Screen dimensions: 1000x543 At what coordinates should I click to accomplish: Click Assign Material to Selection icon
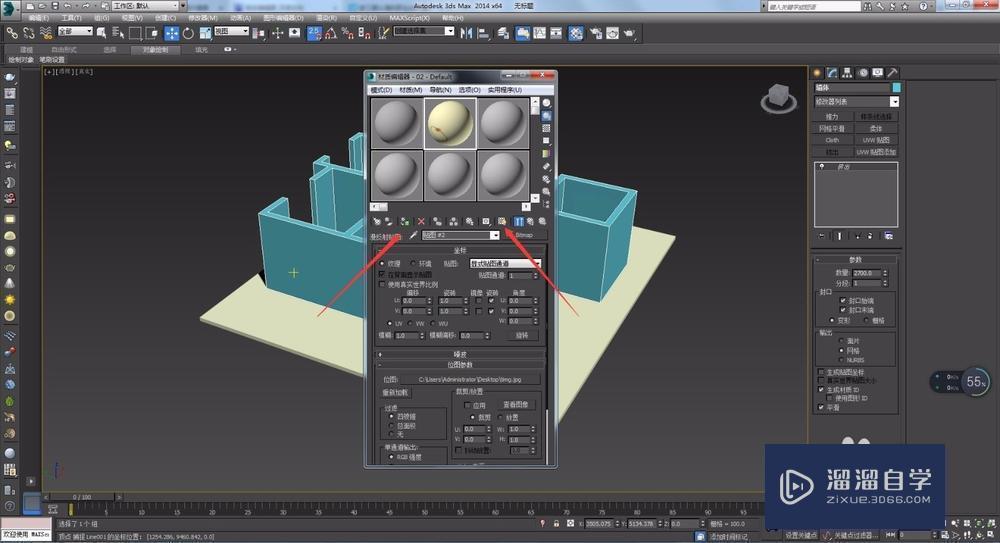[405, 221]
